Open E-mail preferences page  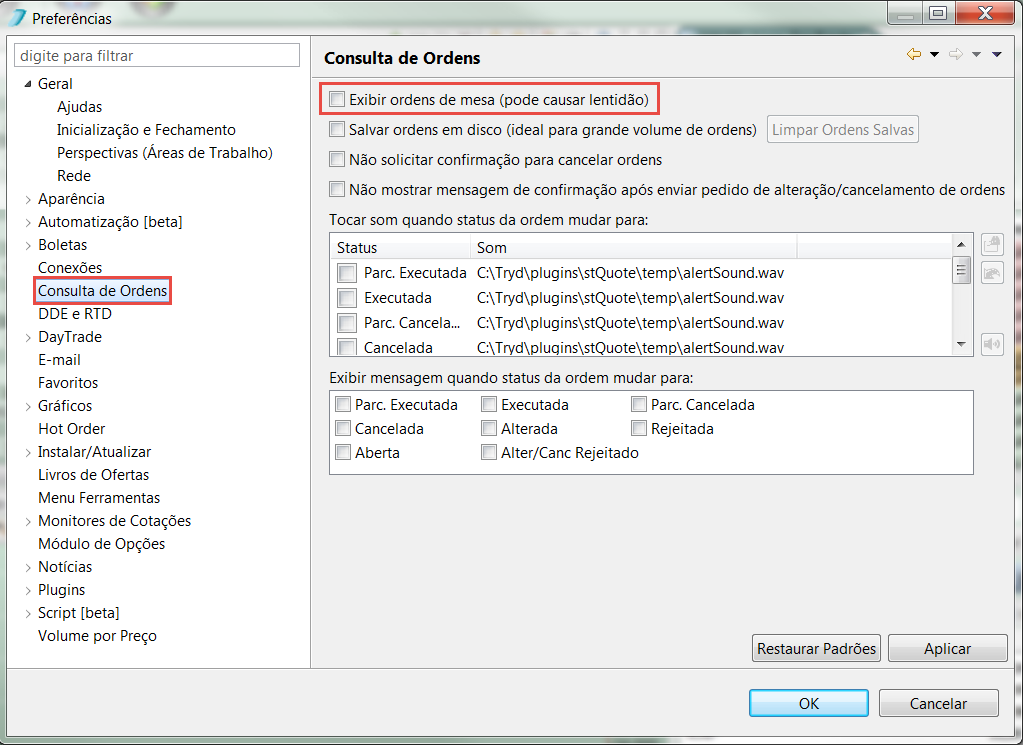tap(59, 359)
